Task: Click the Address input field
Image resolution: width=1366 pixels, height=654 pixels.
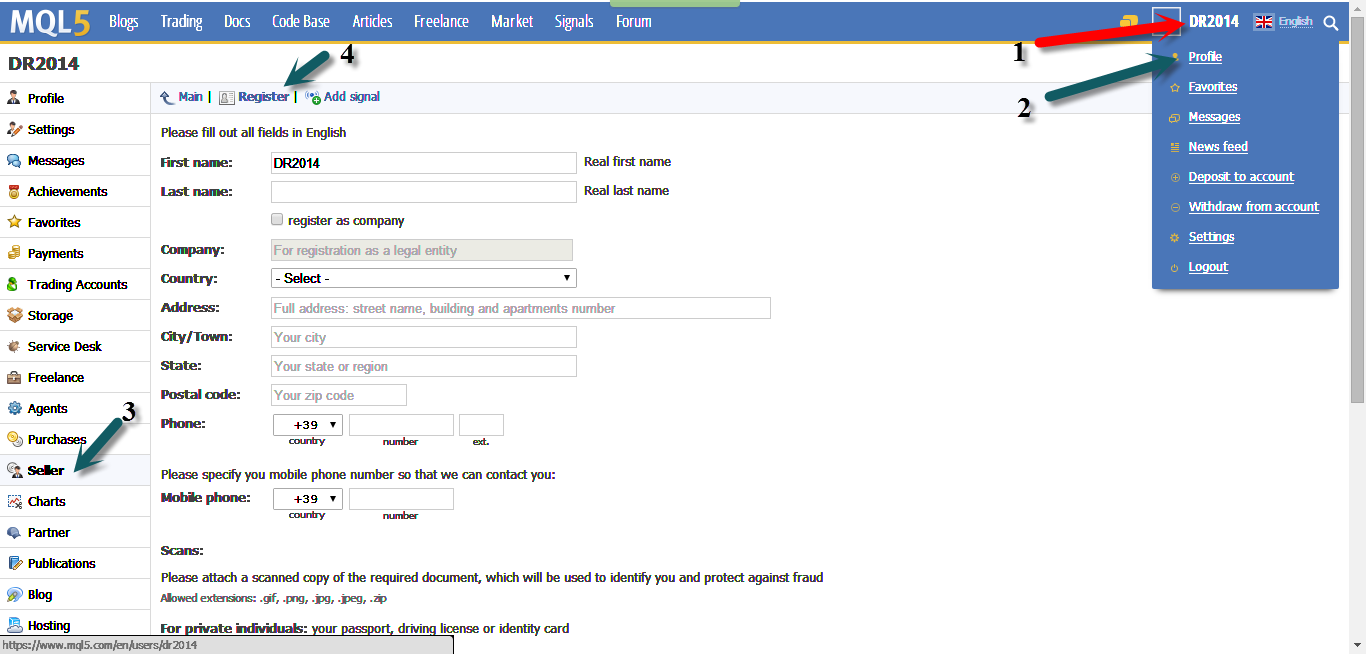Action: coord(521,308)
